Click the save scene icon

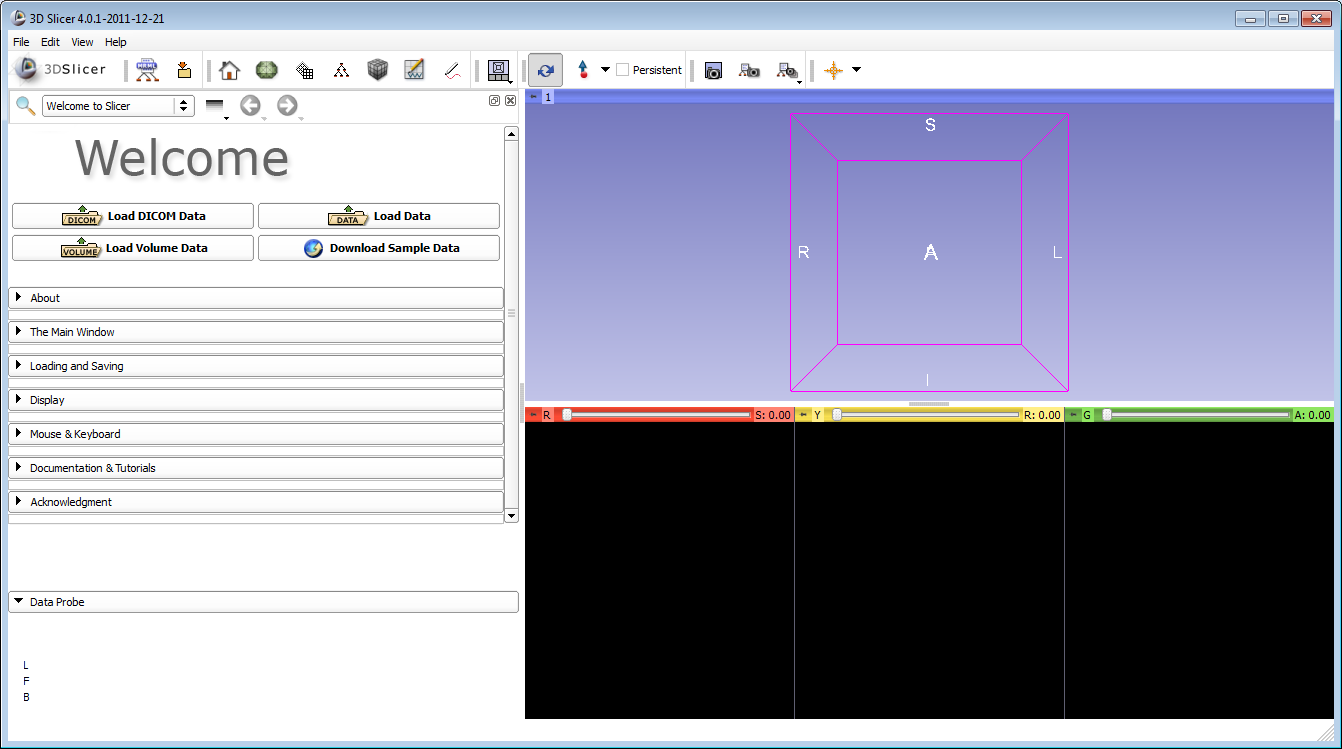point(183,70)
